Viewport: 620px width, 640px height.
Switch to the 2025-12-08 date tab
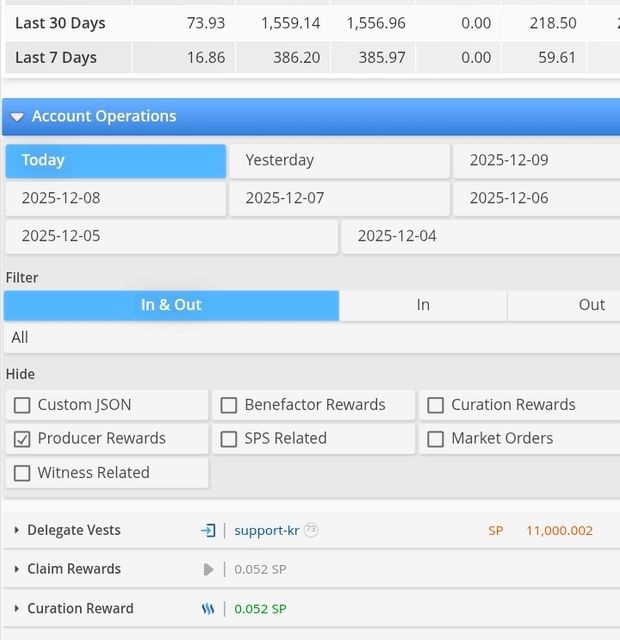114,198
